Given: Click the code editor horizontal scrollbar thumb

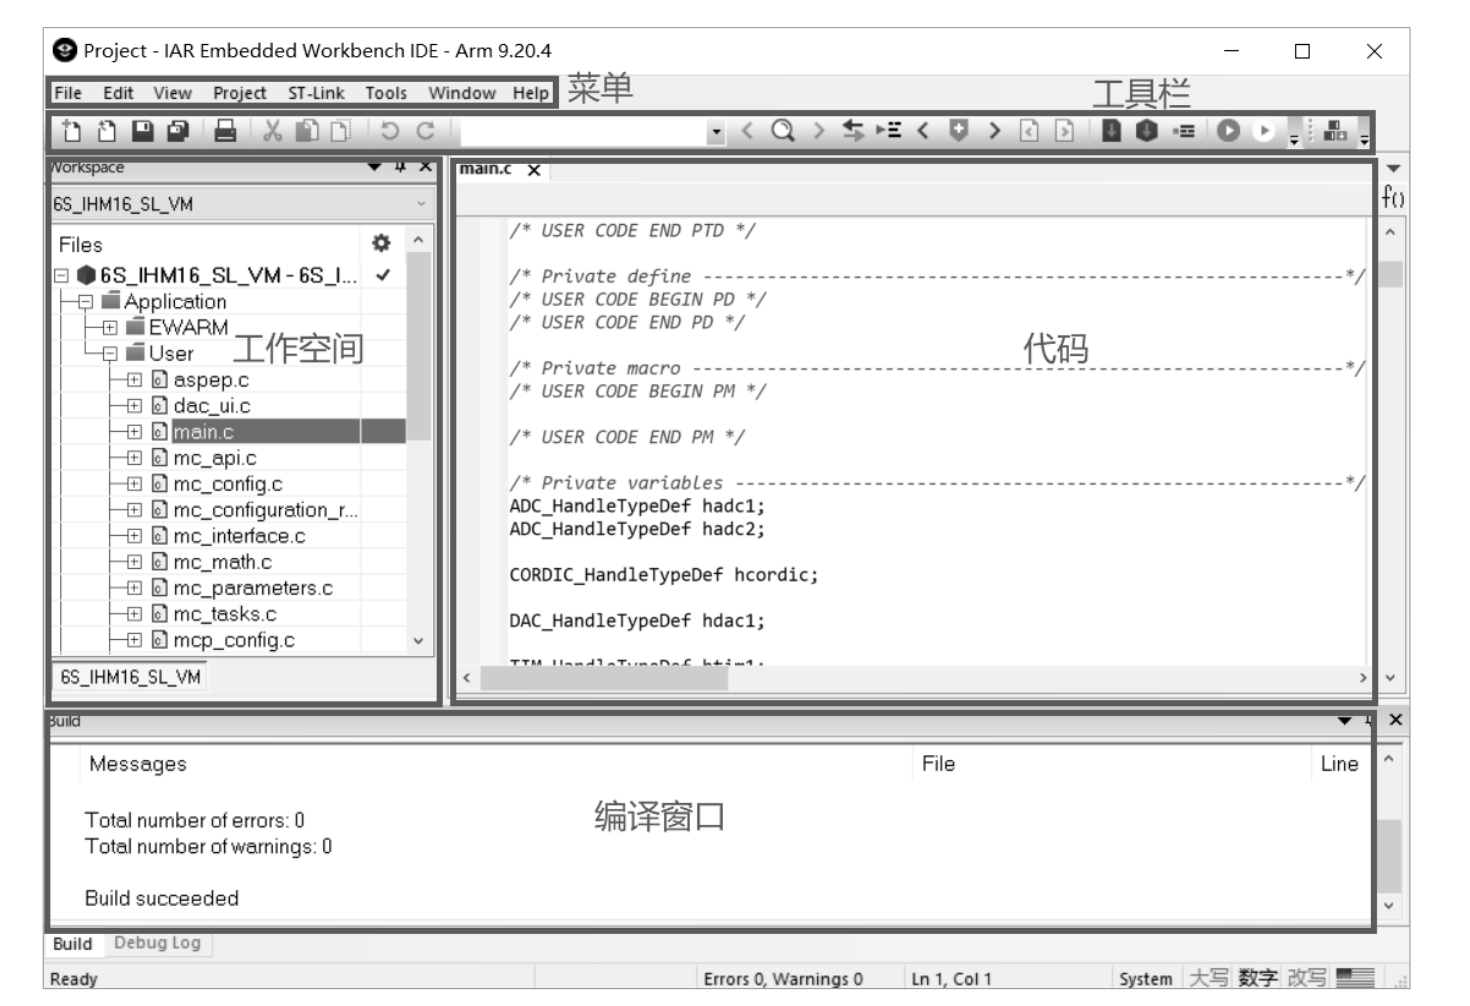Looking at the screenshot, I should coord(604,678).
